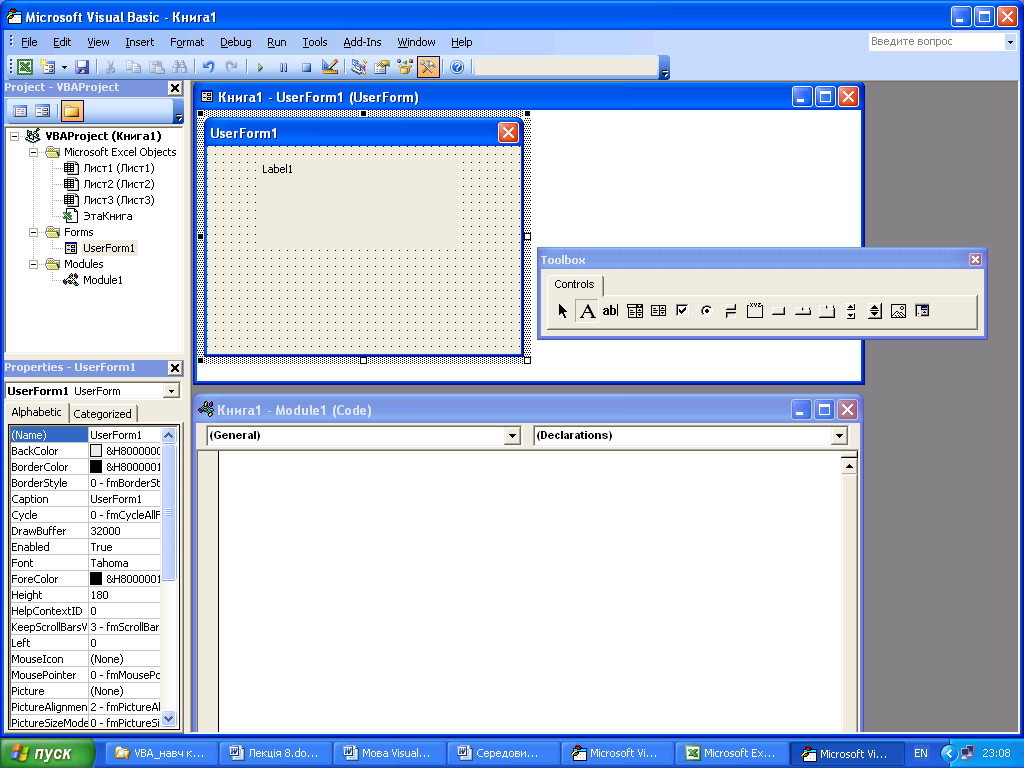Collapse the VBAProject (Книга1) tree node
1024x768 pixels.
click(x=14, y=136)
